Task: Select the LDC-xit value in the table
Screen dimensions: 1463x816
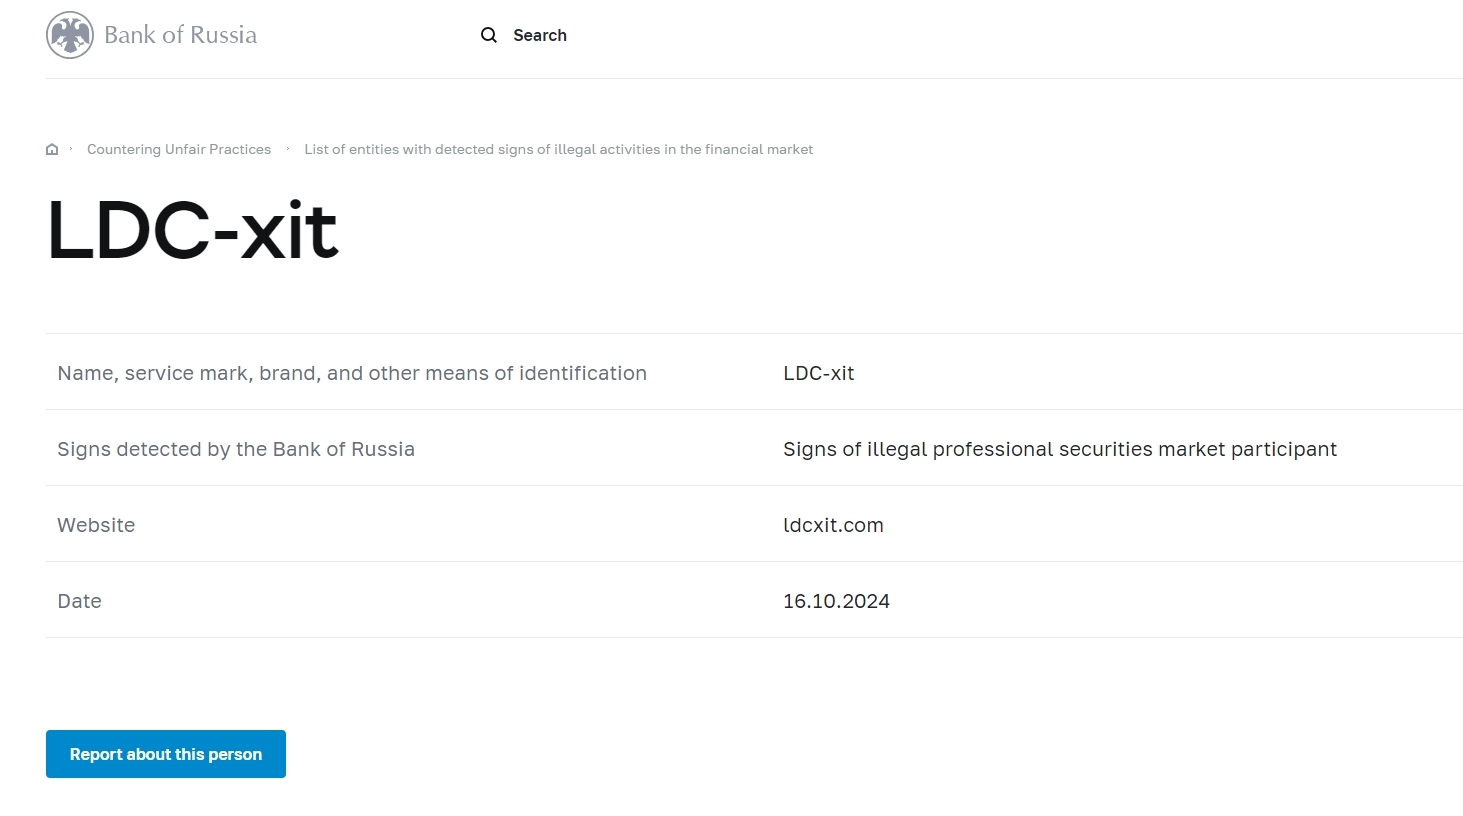Action: click(x=818, y=373)
